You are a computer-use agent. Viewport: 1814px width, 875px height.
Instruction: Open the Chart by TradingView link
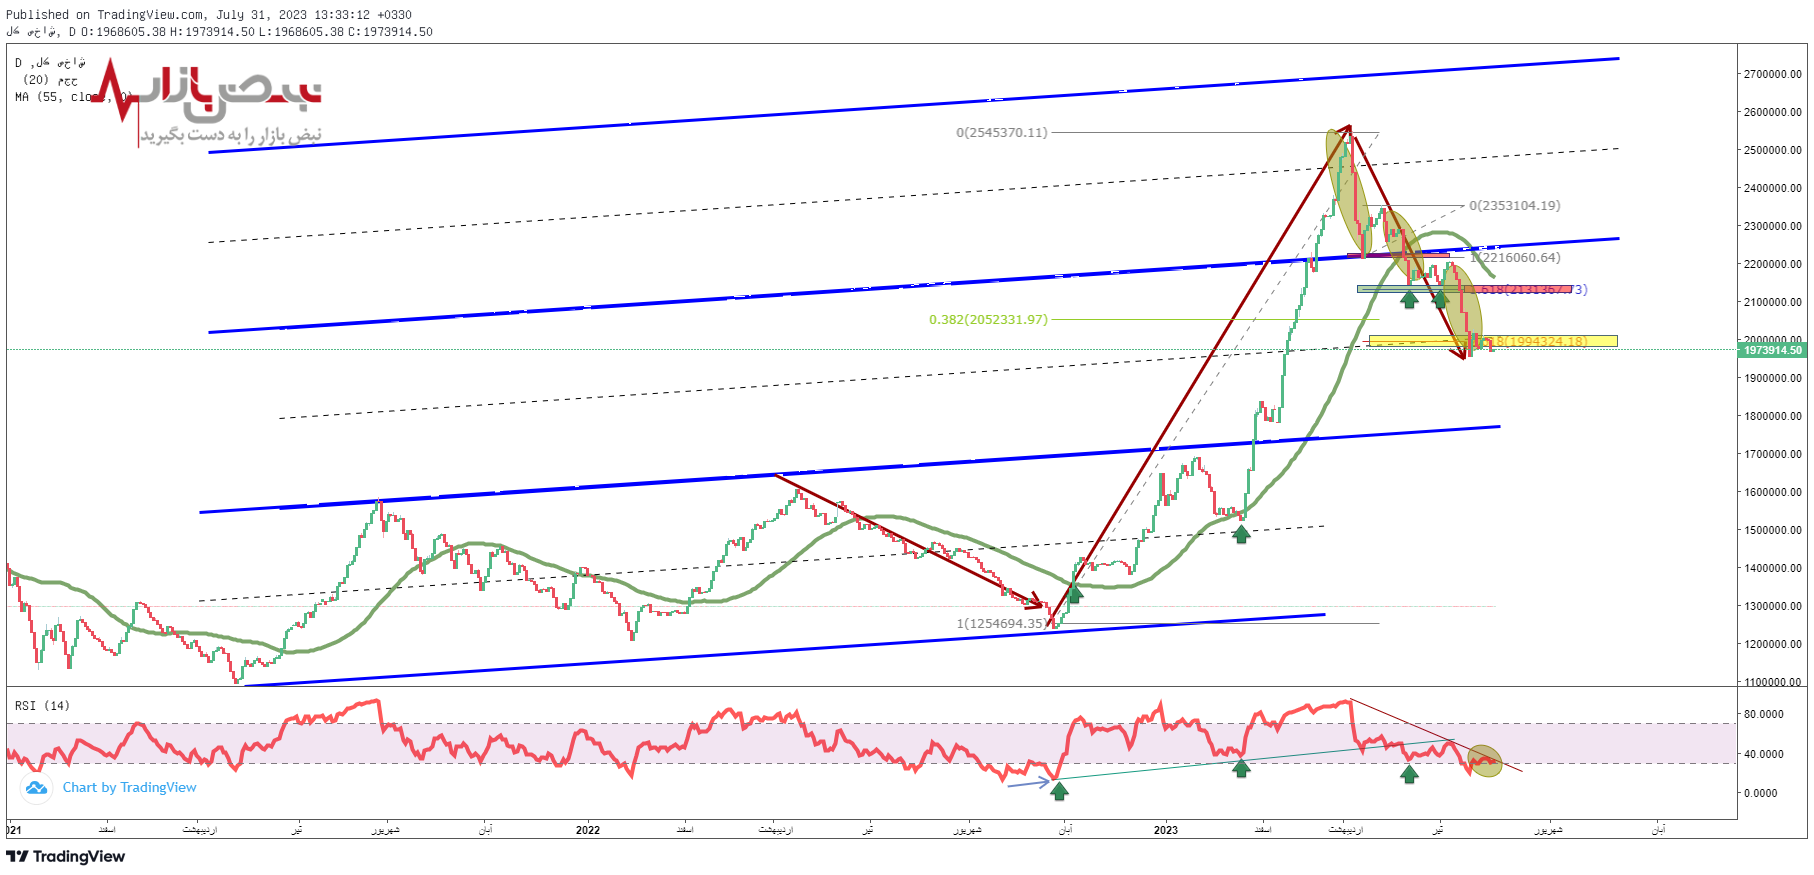[x=129, y=788]
